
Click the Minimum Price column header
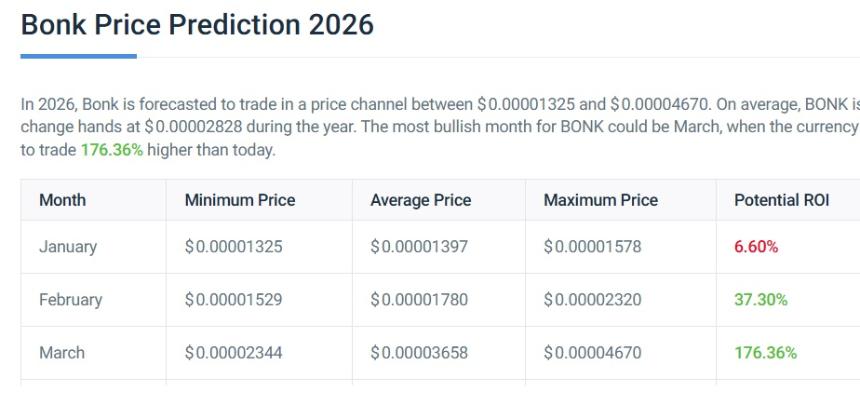click(240, 200)
